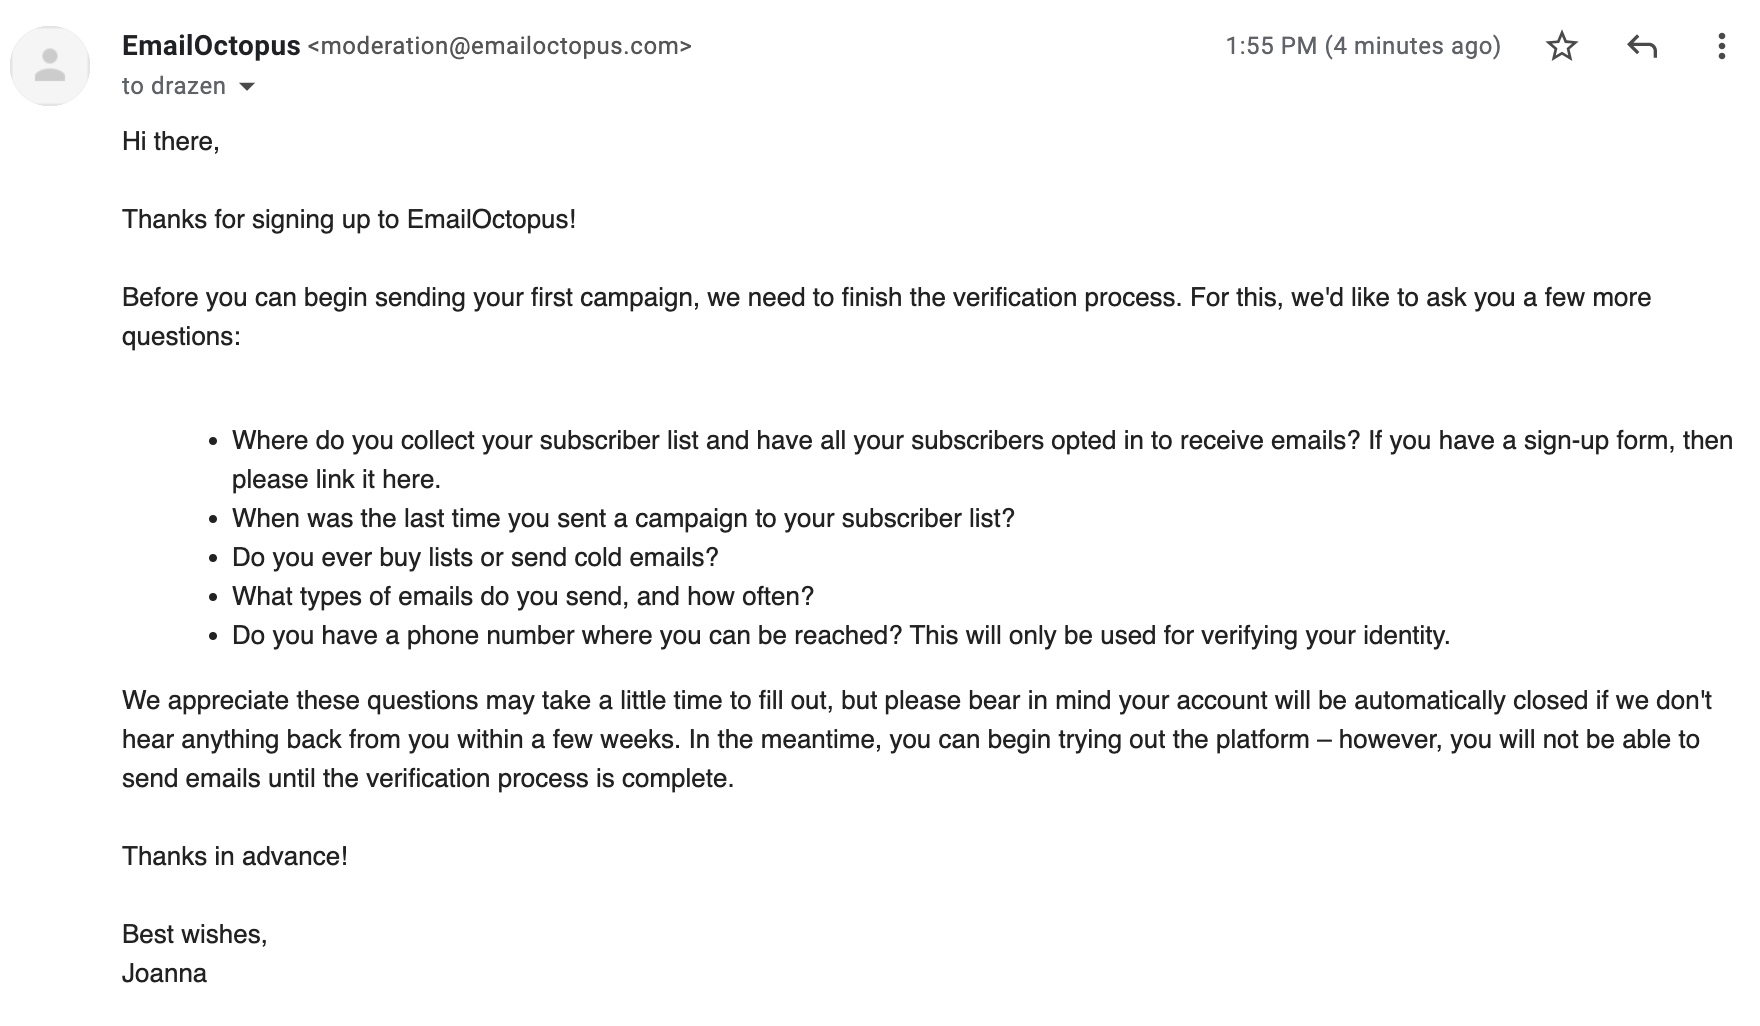
Task: Star this EmailOctopus message
Action: pyautogui.click(x=1561, y=46)
